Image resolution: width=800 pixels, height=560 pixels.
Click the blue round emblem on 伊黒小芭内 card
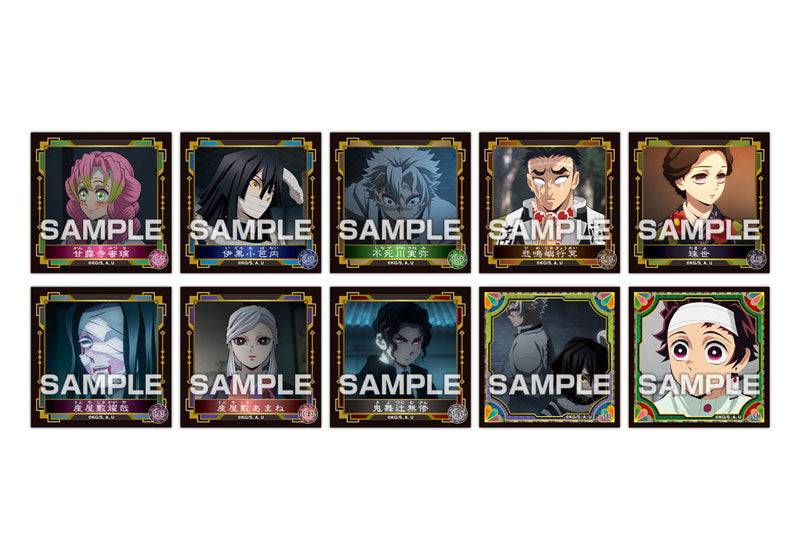pyautogui.click(x=308, y=259)
